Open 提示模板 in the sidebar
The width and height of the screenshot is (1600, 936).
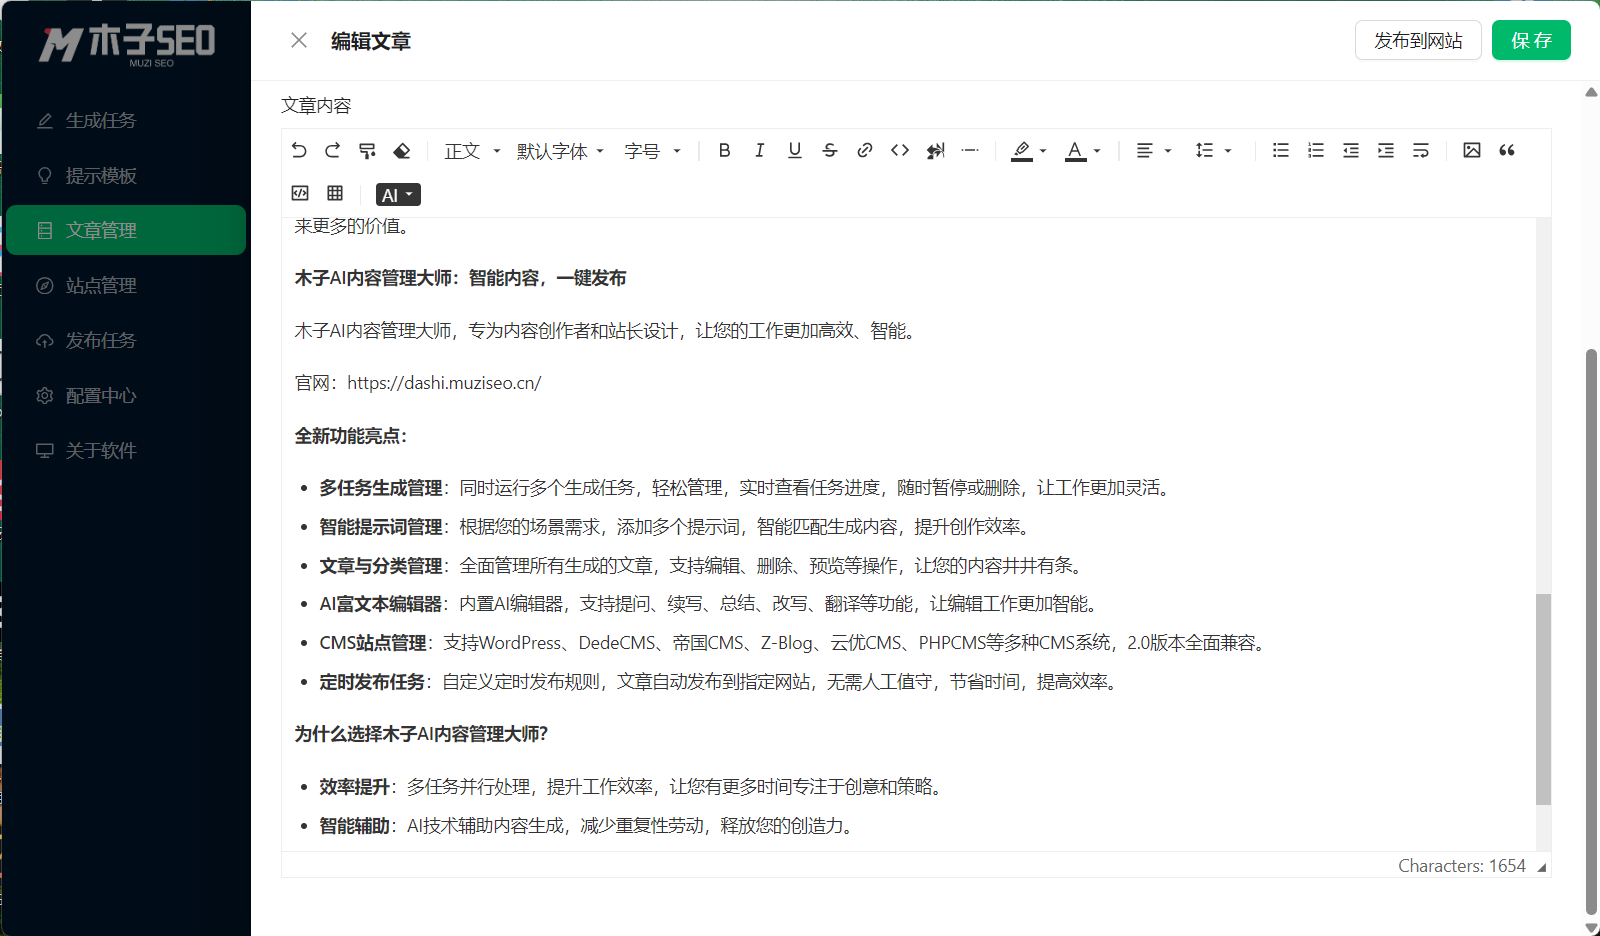pyautogui.click(x=126, y=175)
